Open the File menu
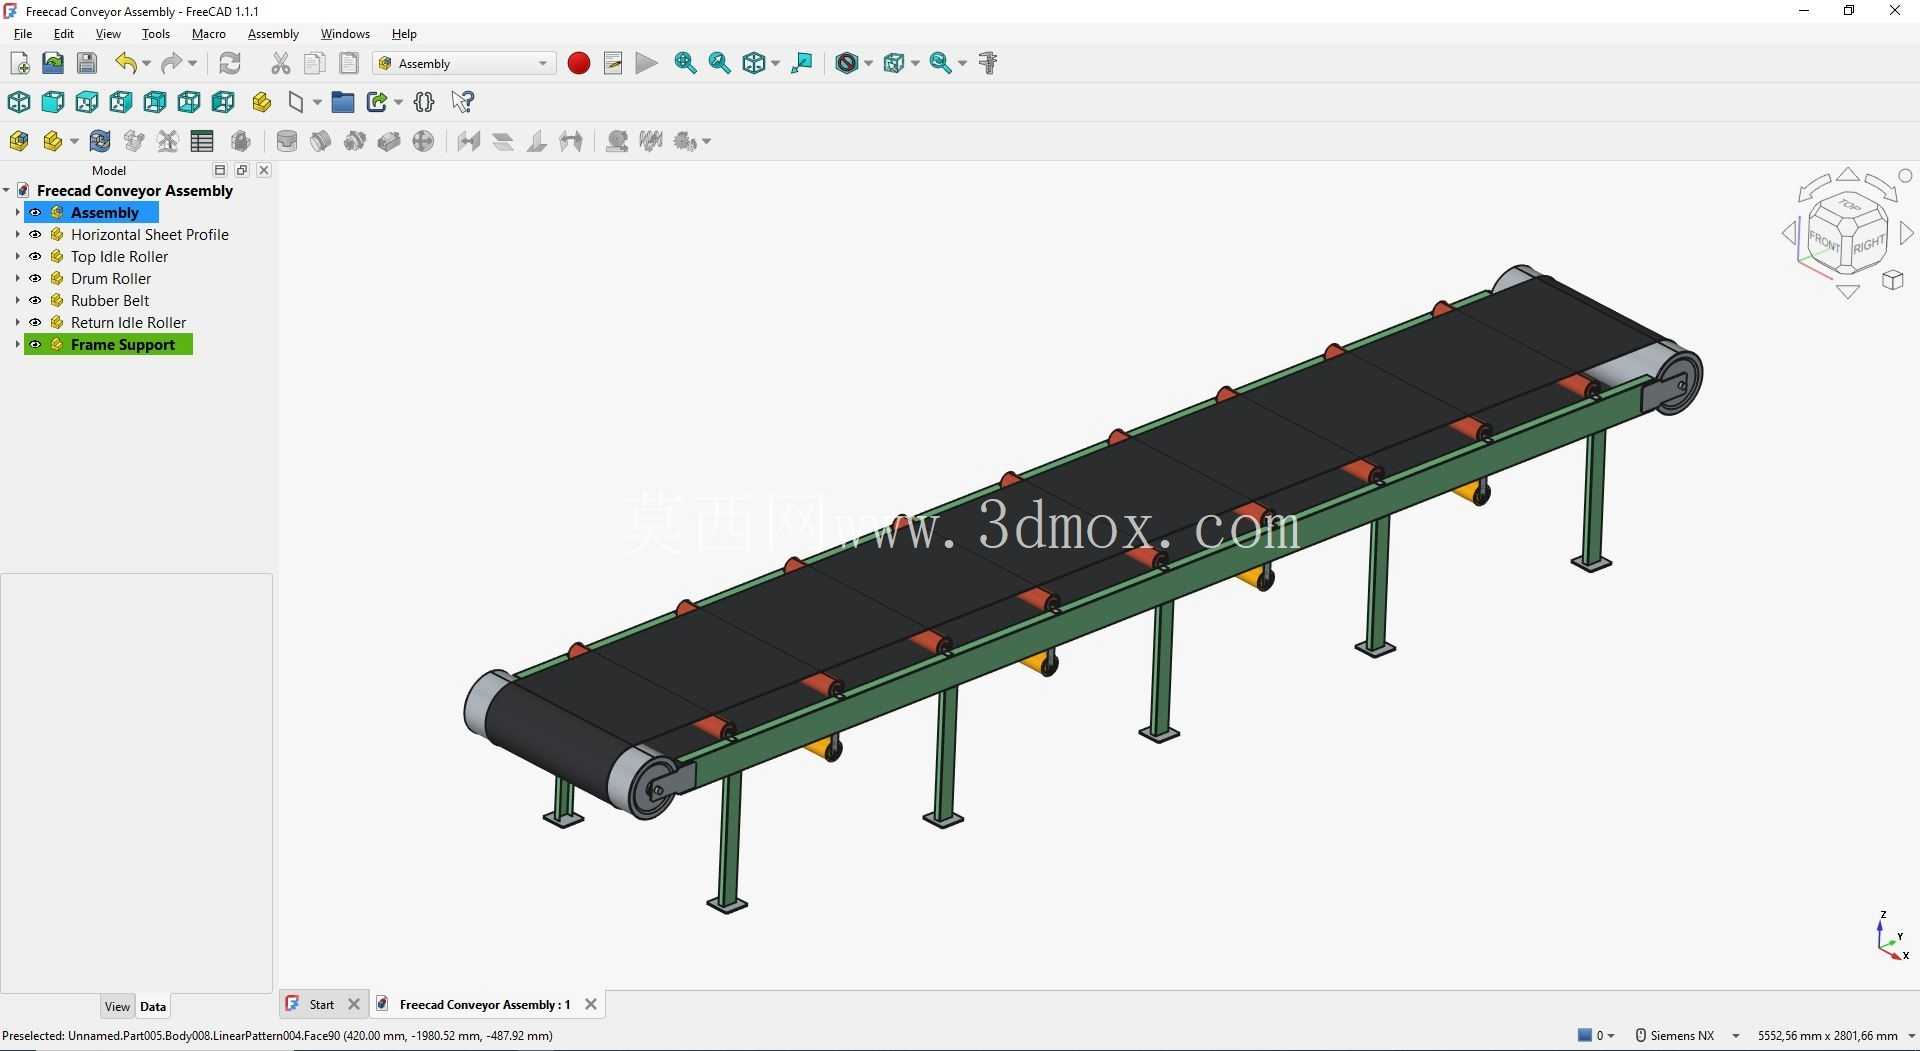 (23, 34)
